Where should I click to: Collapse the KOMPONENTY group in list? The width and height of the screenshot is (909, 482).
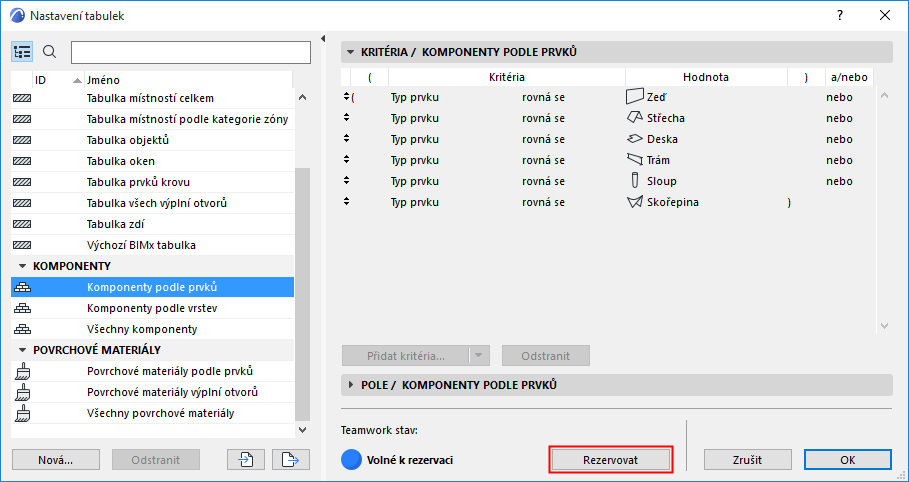pyautogui.click(x=22, y=267)
